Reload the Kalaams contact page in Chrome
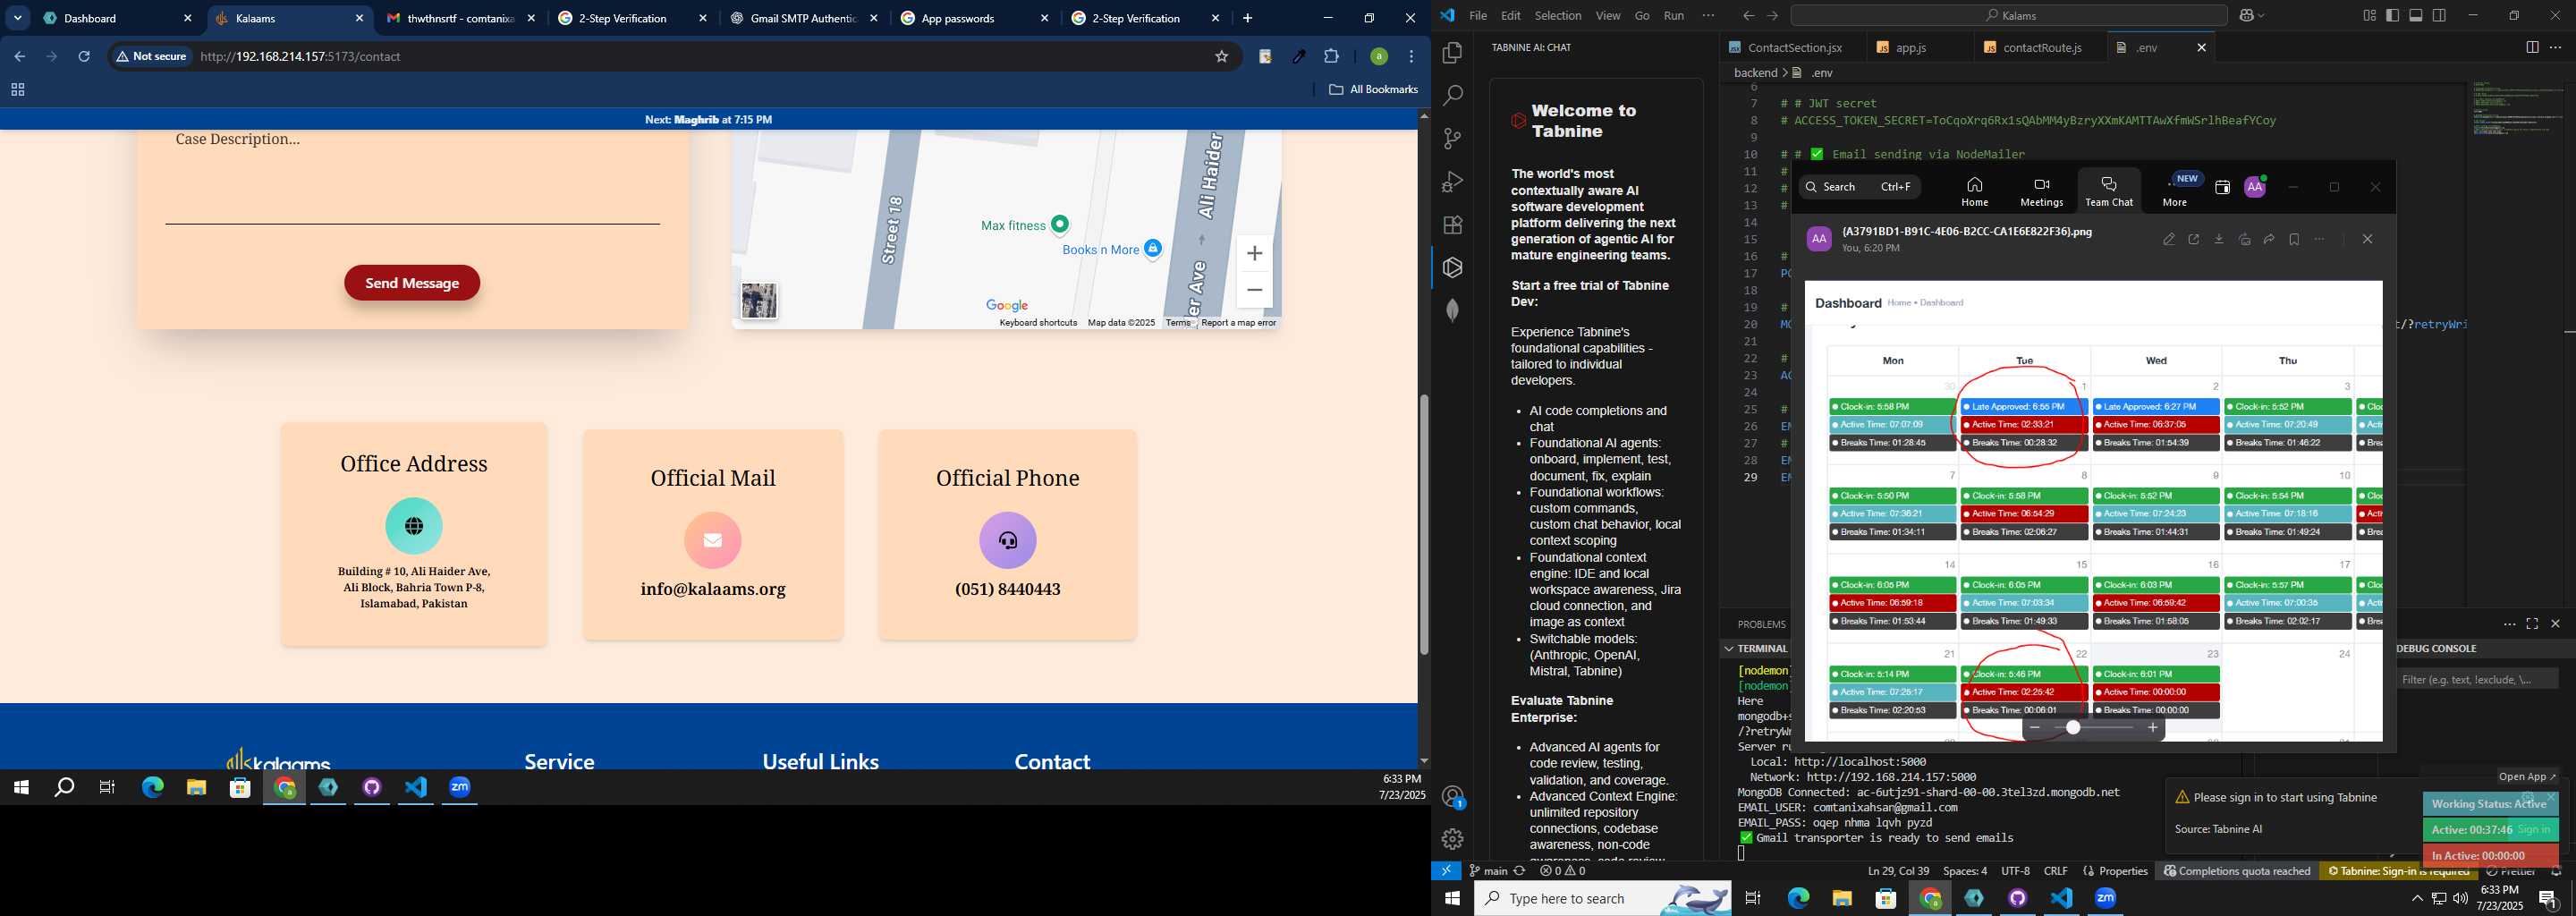Image resolution: width=2576 pixels, height=916 pixels. tap(85, 57)
